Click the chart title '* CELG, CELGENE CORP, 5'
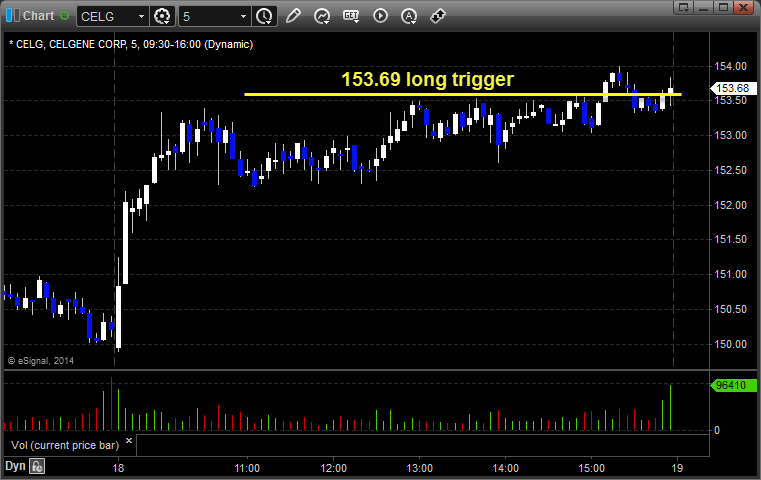761x480 pixels. pos(74,45)
